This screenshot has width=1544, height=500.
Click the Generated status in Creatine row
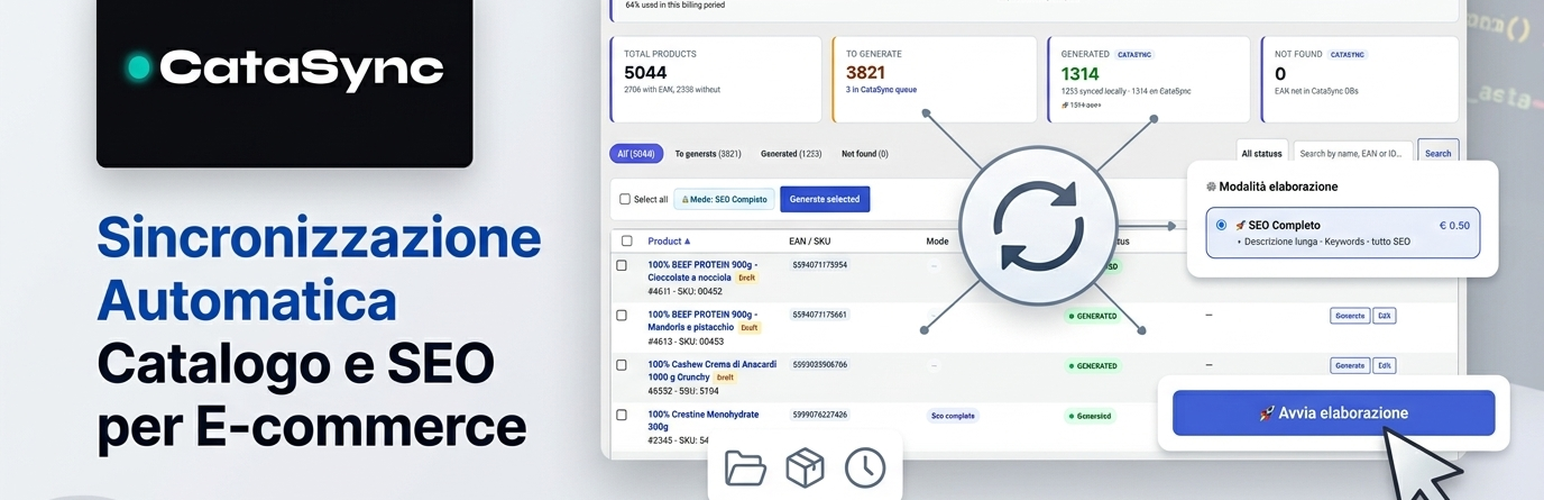[x=1092, y=415]
